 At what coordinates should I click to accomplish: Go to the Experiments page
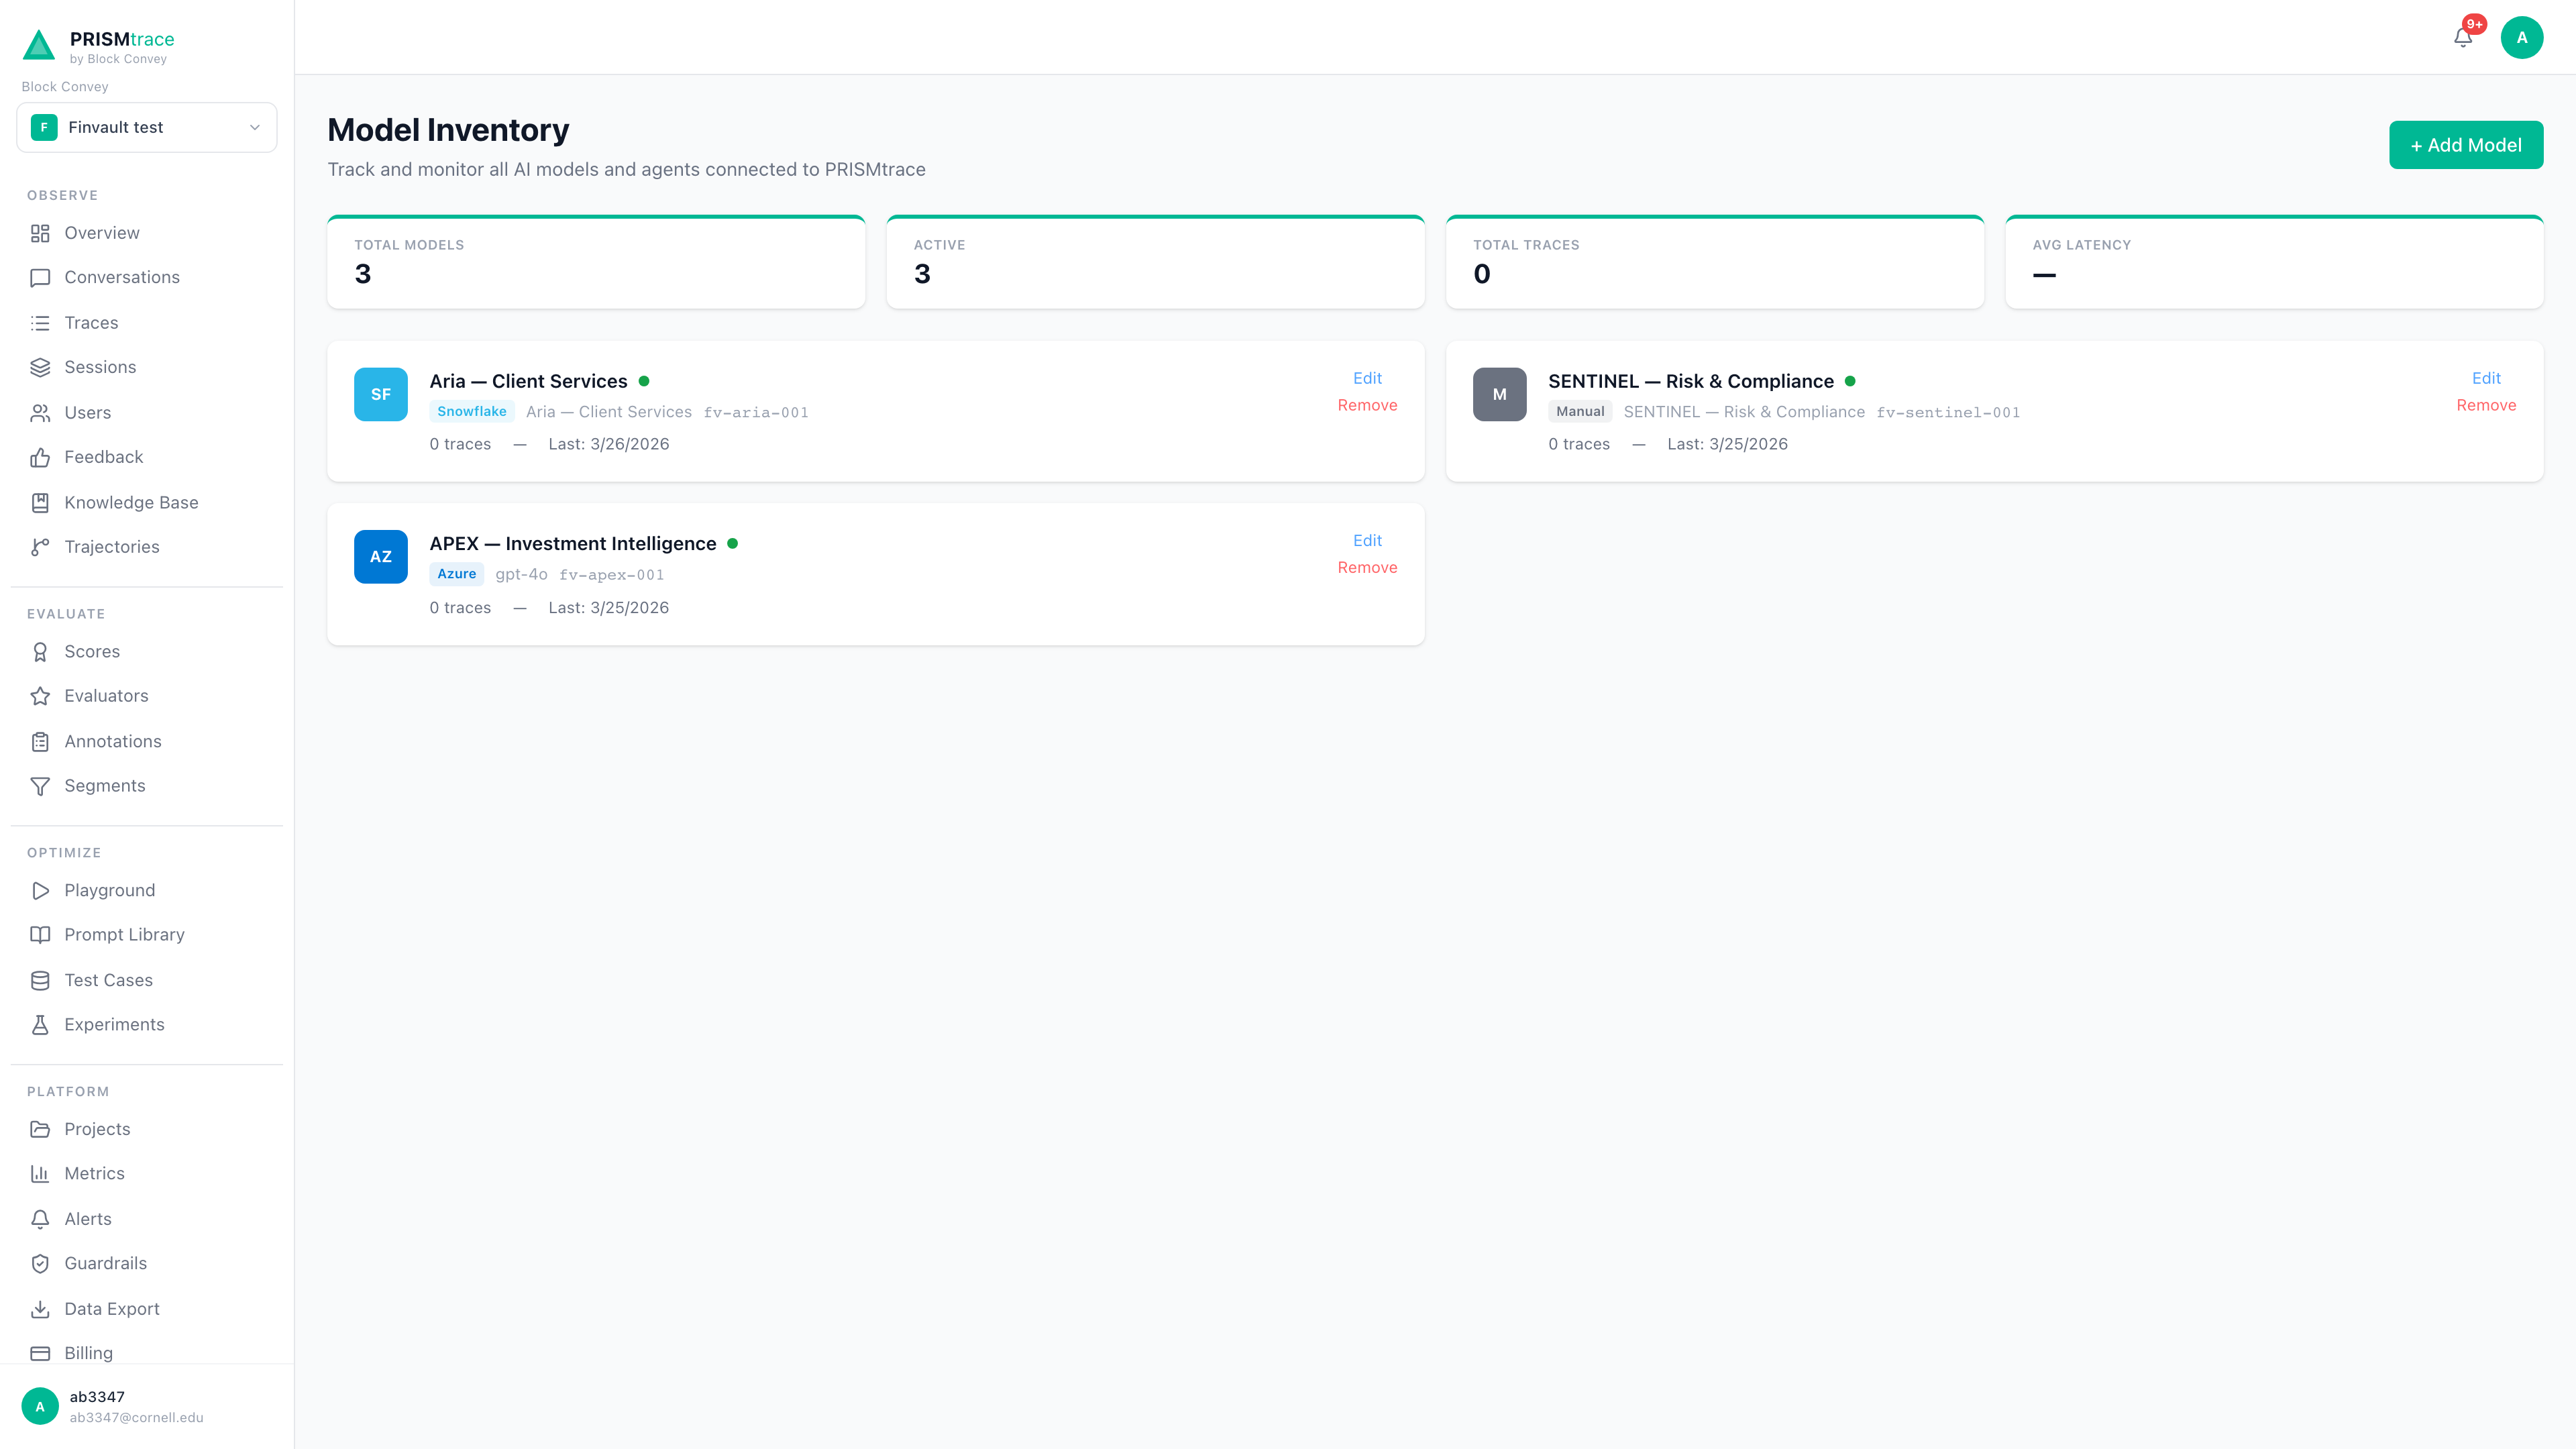(147, 1025)
